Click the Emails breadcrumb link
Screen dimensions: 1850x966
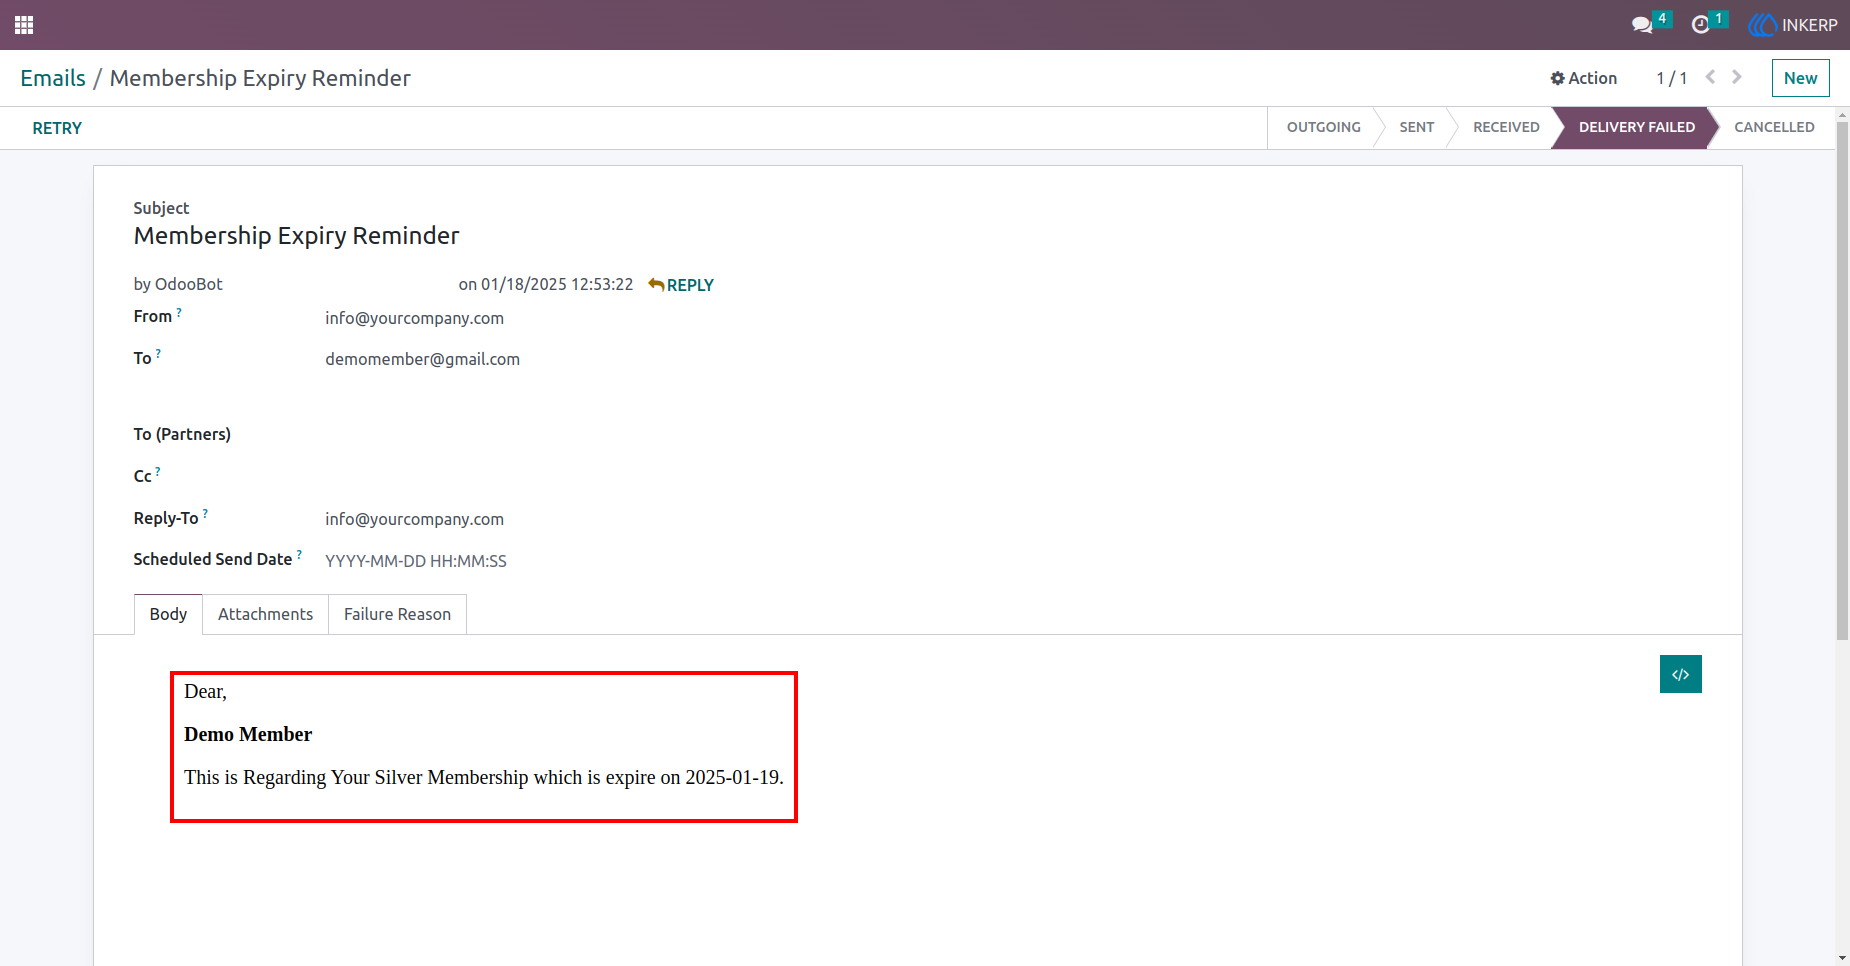click(x=53, y=78)
